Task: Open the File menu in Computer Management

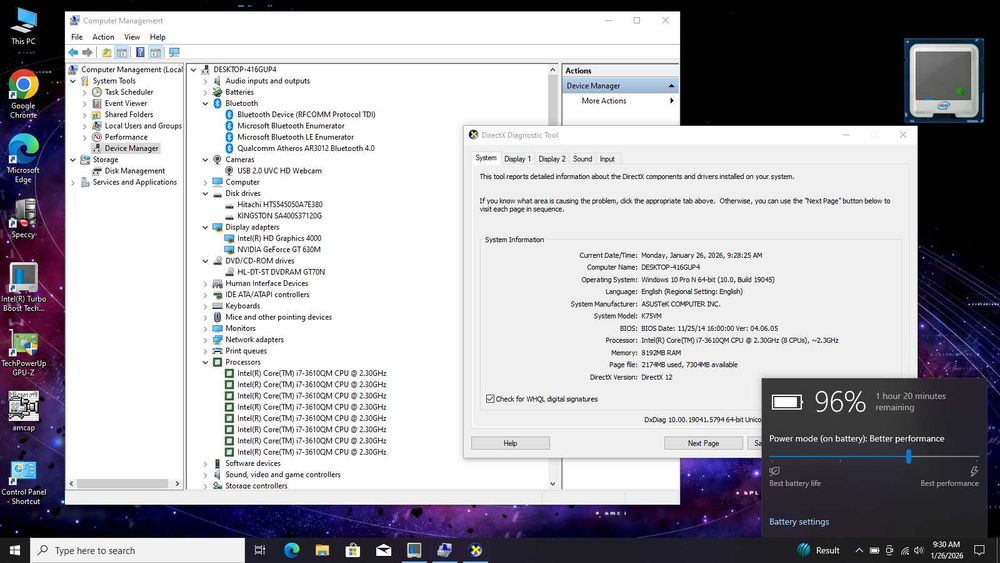Action: [77, 37]
